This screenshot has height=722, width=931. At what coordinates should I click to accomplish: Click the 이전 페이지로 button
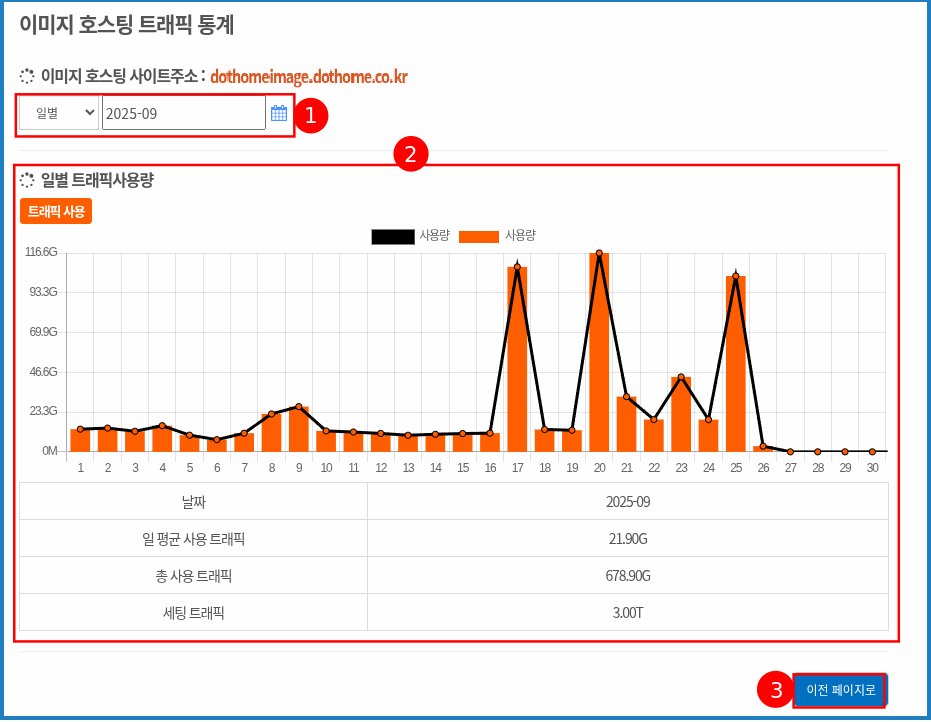pyautogui.click(x=840, y=689)
